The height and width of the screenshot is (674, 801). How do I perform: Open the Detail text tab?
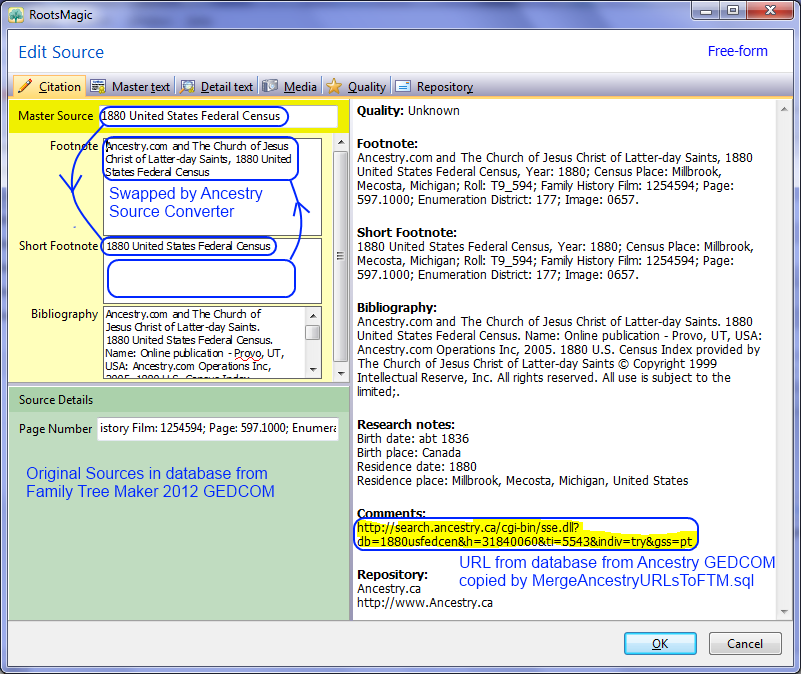click(217, 86)
